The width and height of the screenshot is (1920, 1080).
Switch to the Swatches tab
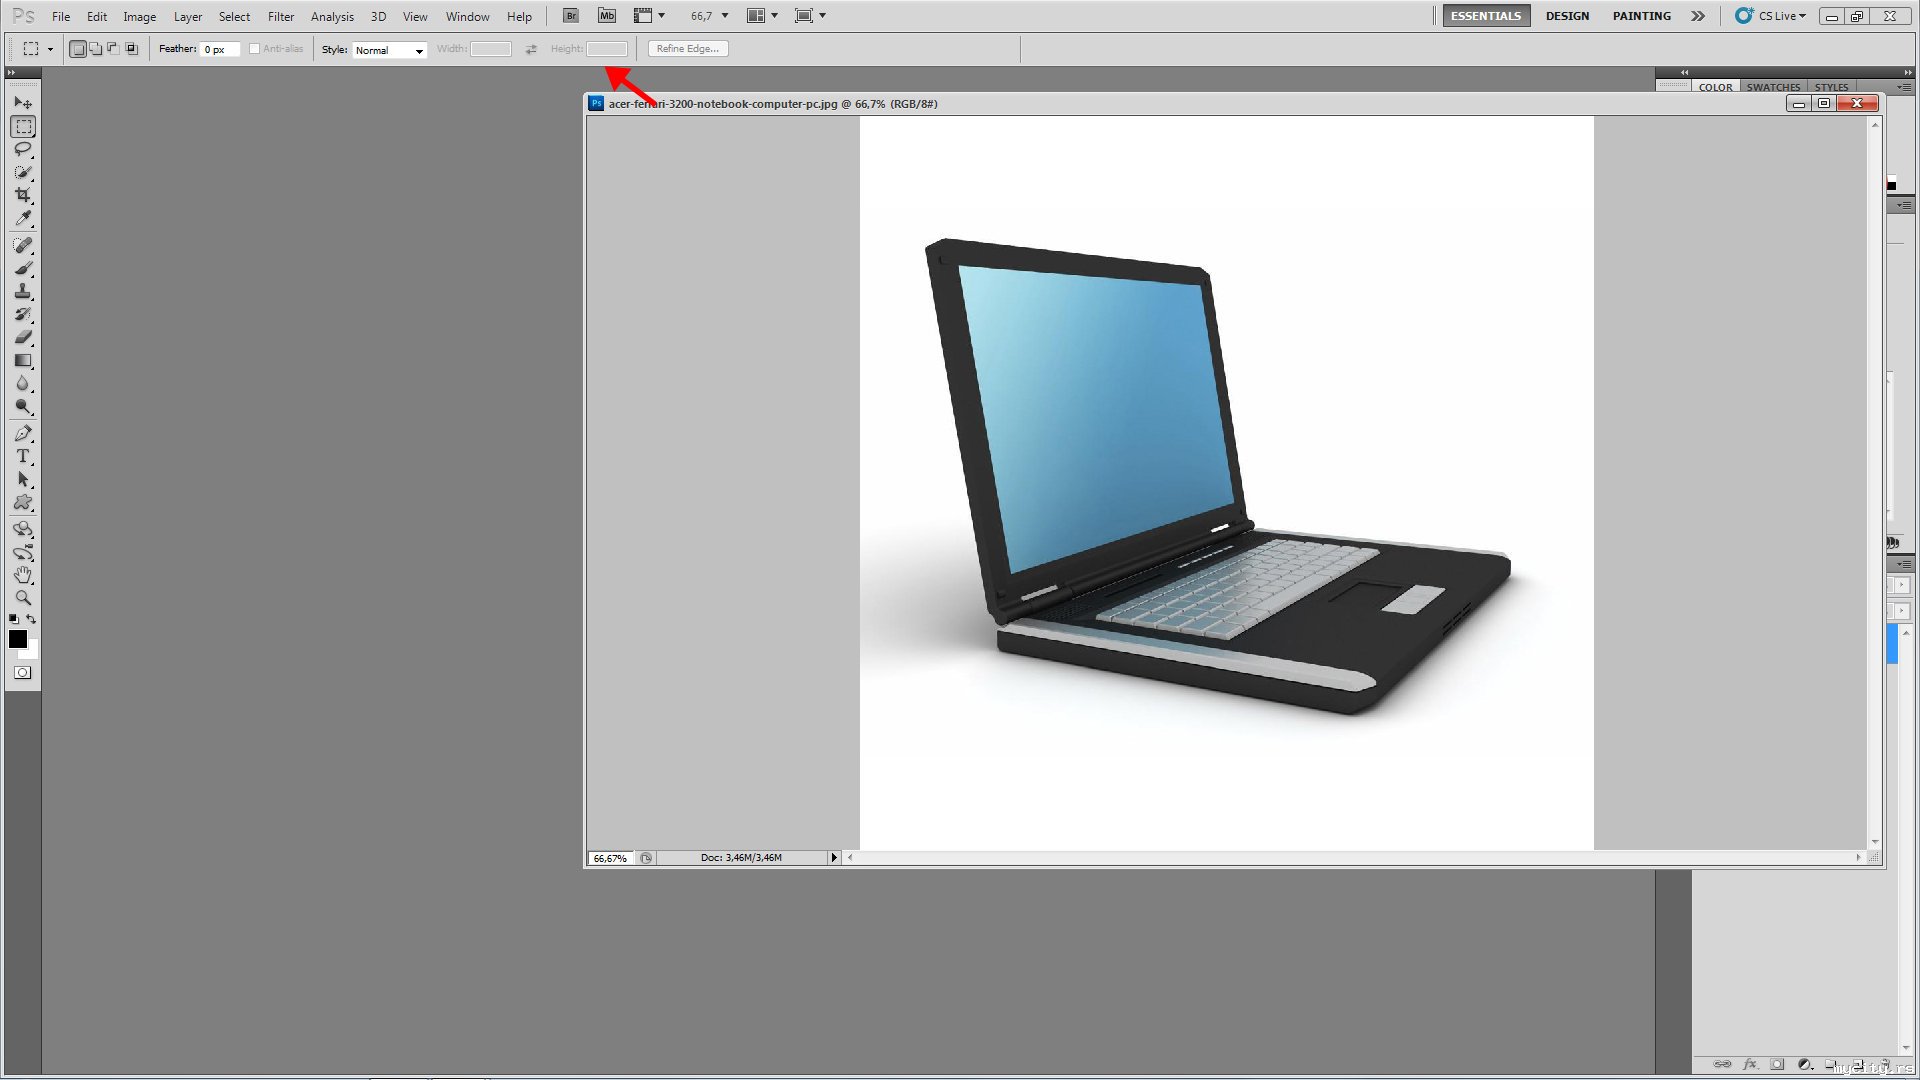[1772, 87]
